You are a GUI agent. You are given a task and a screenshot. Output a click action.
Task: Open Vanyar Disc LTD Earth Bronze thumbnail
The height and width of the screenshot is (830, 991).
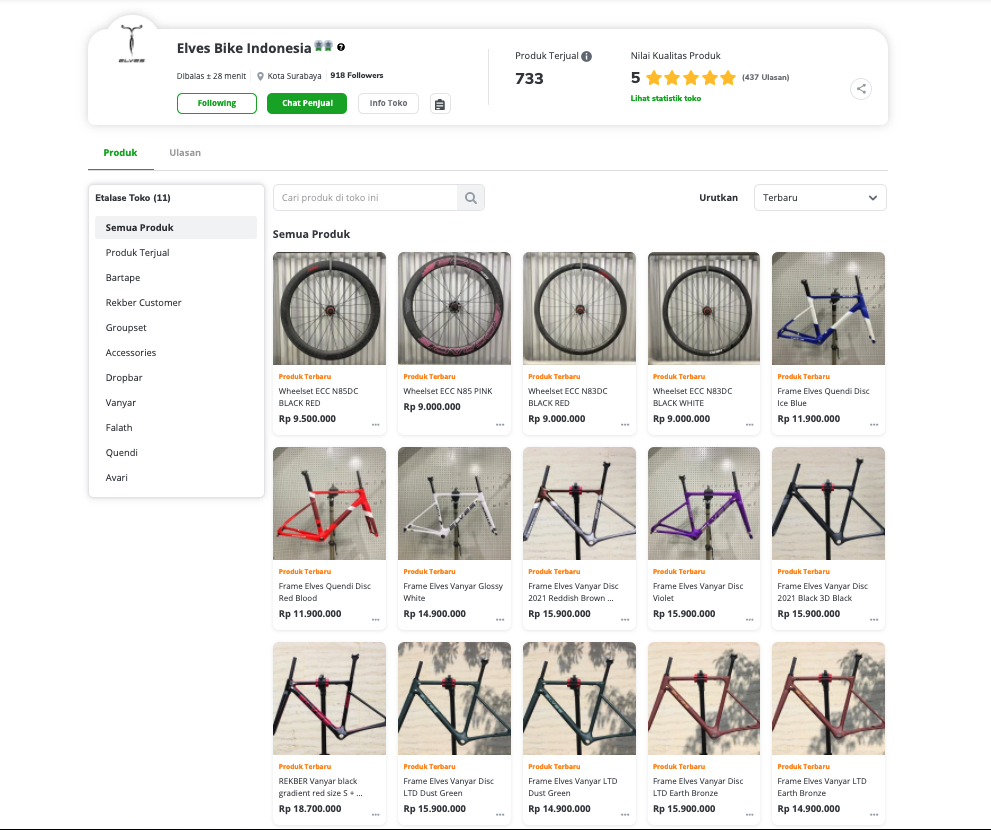tap(703, 699)
